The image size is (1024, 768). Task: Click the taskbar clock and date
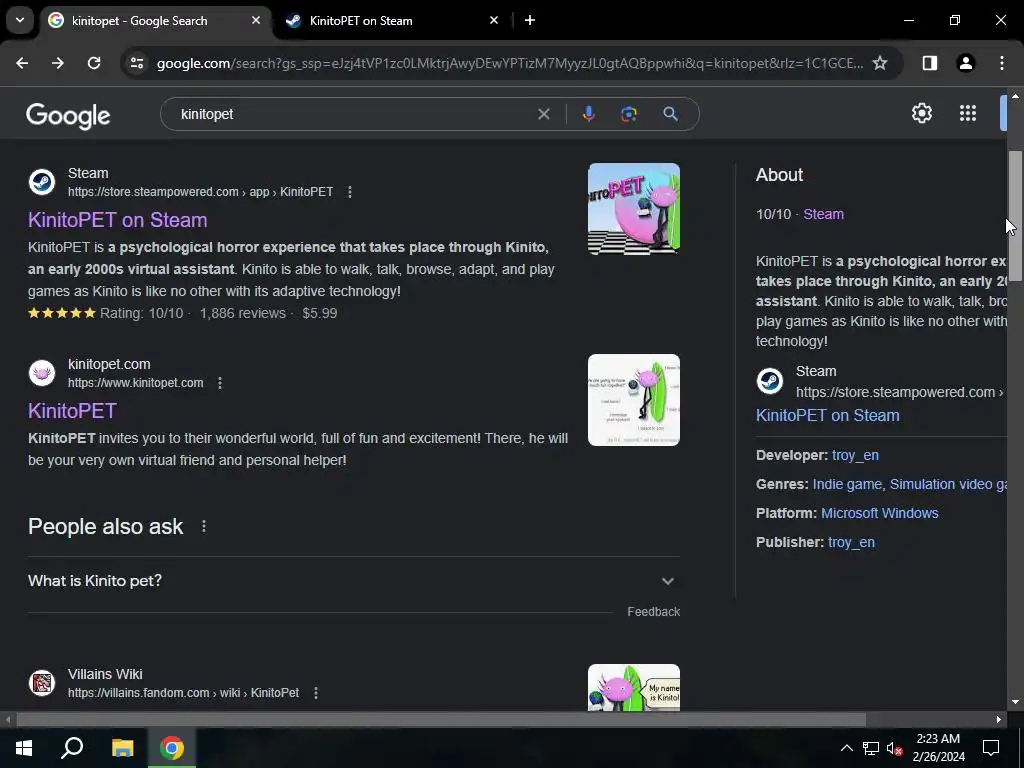click(x=938, y=748)
